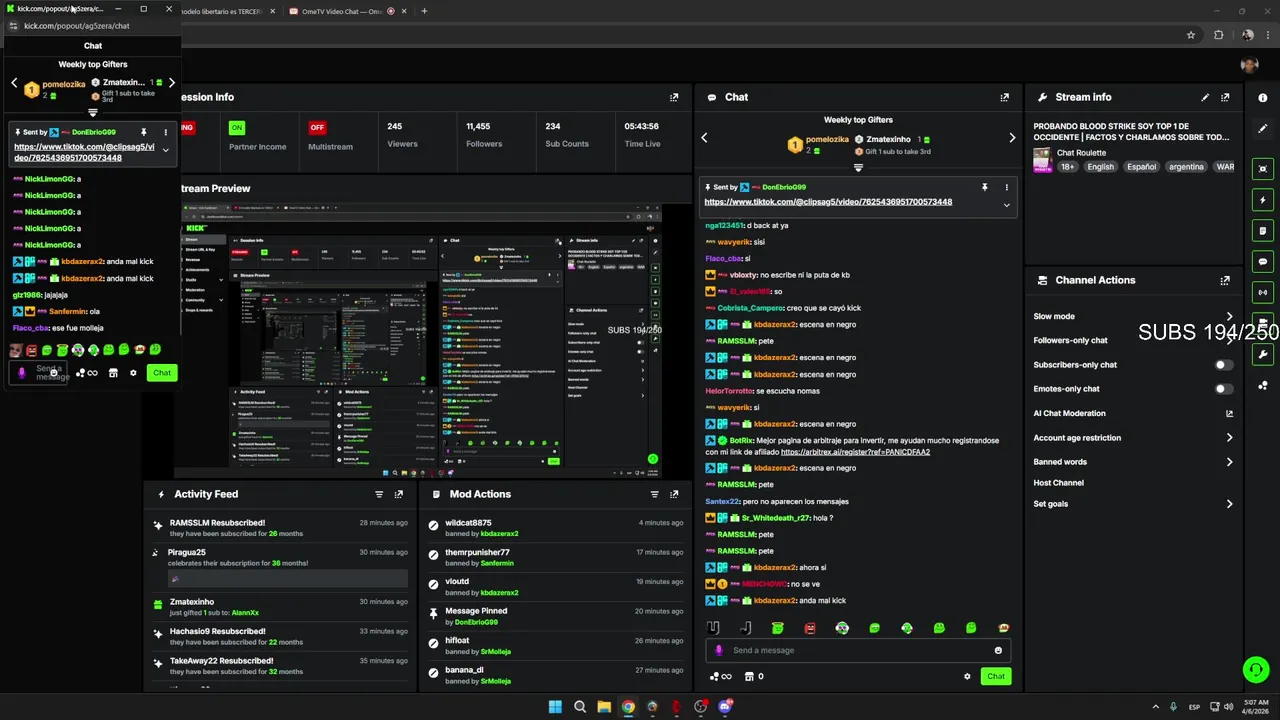Expand Banned words settings
This screenshot has width=1280, height=720.
click(x=1229, y=462)
